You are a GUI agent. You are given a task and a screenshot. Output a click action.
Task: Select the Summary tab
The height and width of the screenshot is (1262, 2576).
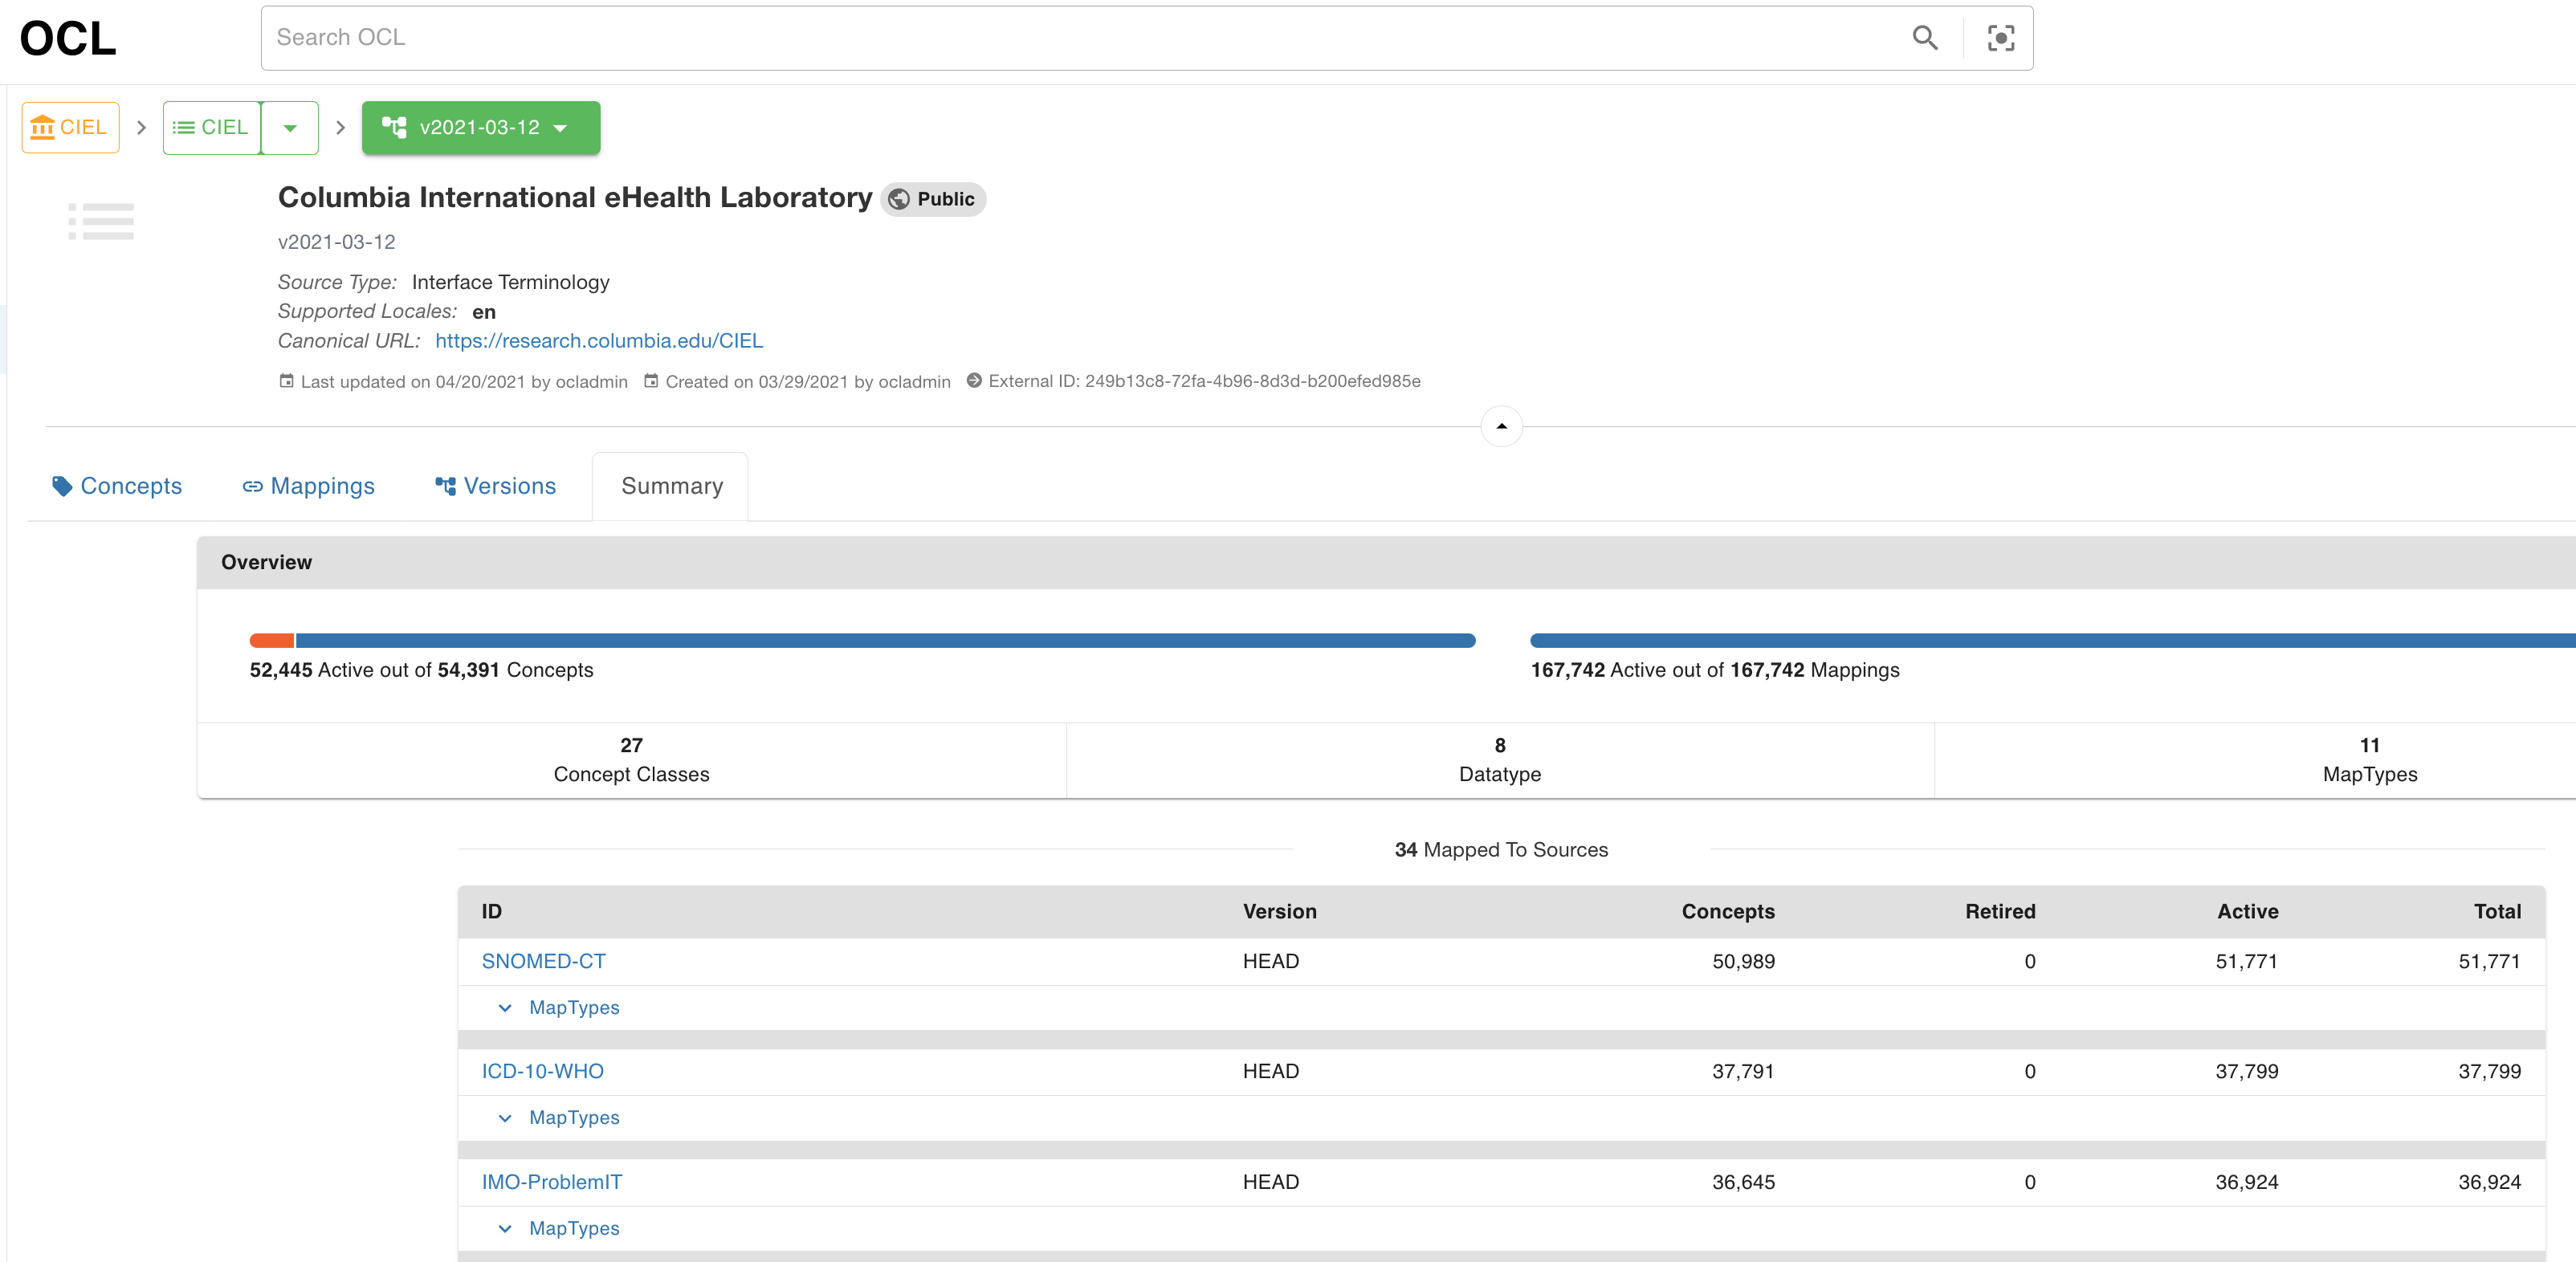coord(670,486)
